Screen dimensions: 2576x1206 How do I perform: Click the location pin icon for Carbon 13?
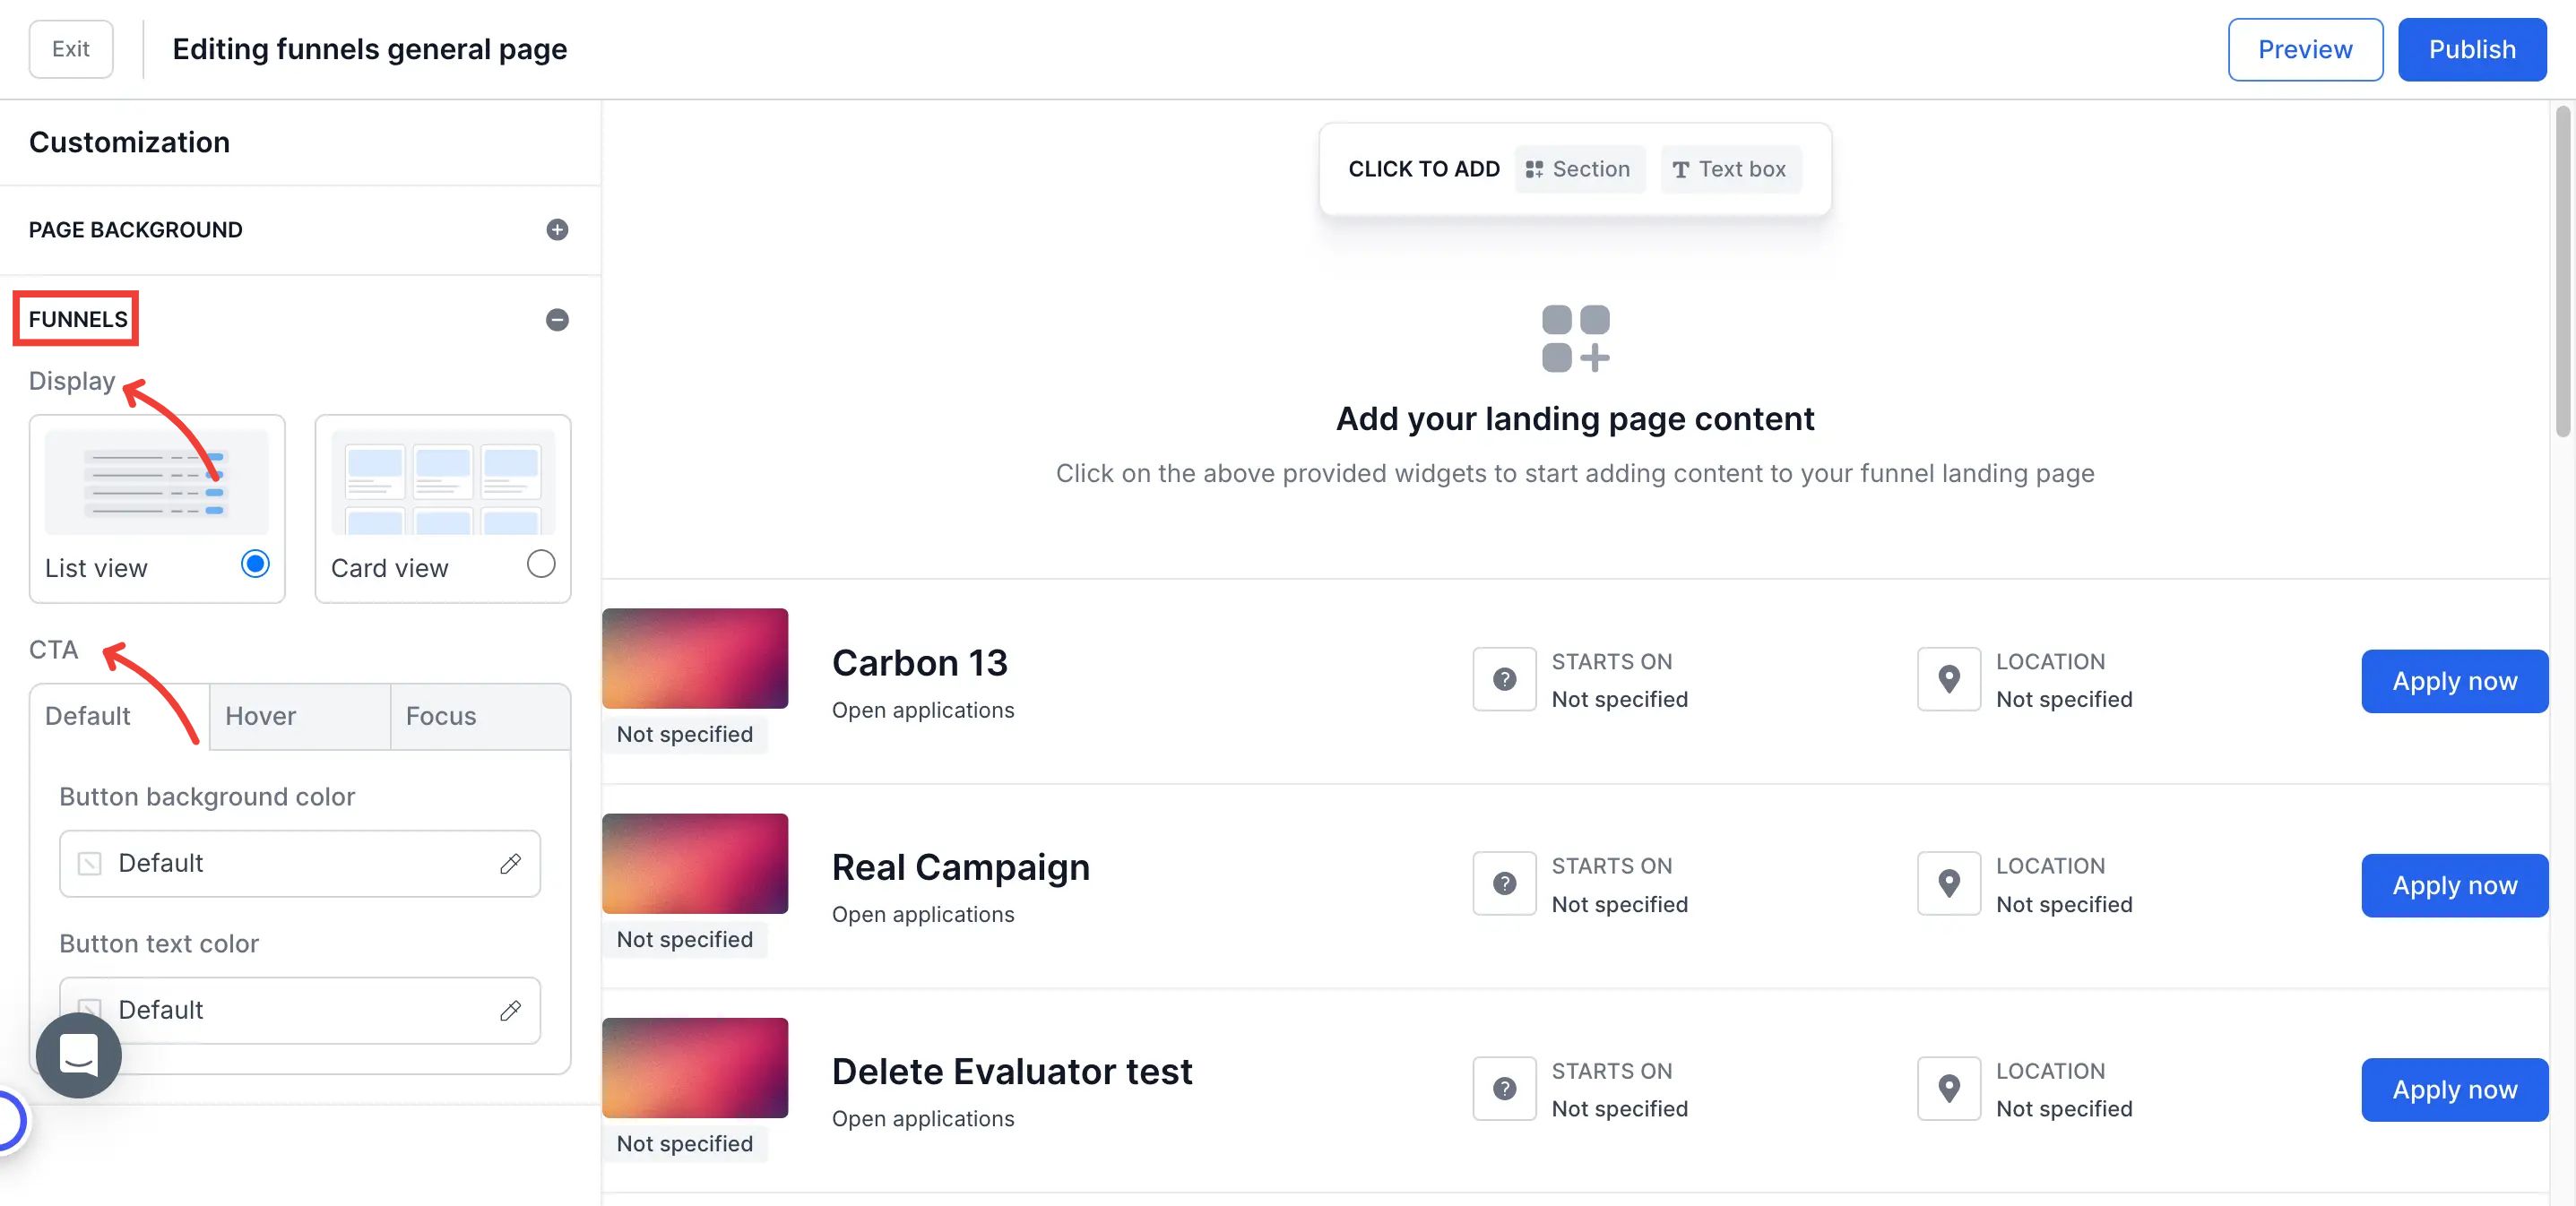point(1948,679)
